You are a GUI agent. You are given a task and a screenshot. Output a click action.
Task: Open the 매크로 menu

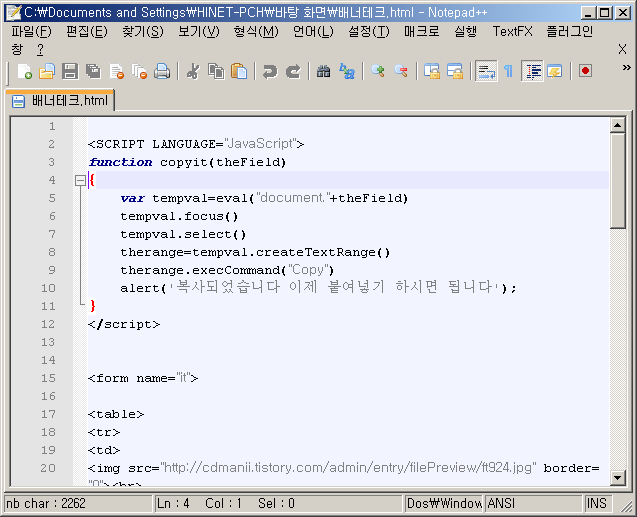421,32
